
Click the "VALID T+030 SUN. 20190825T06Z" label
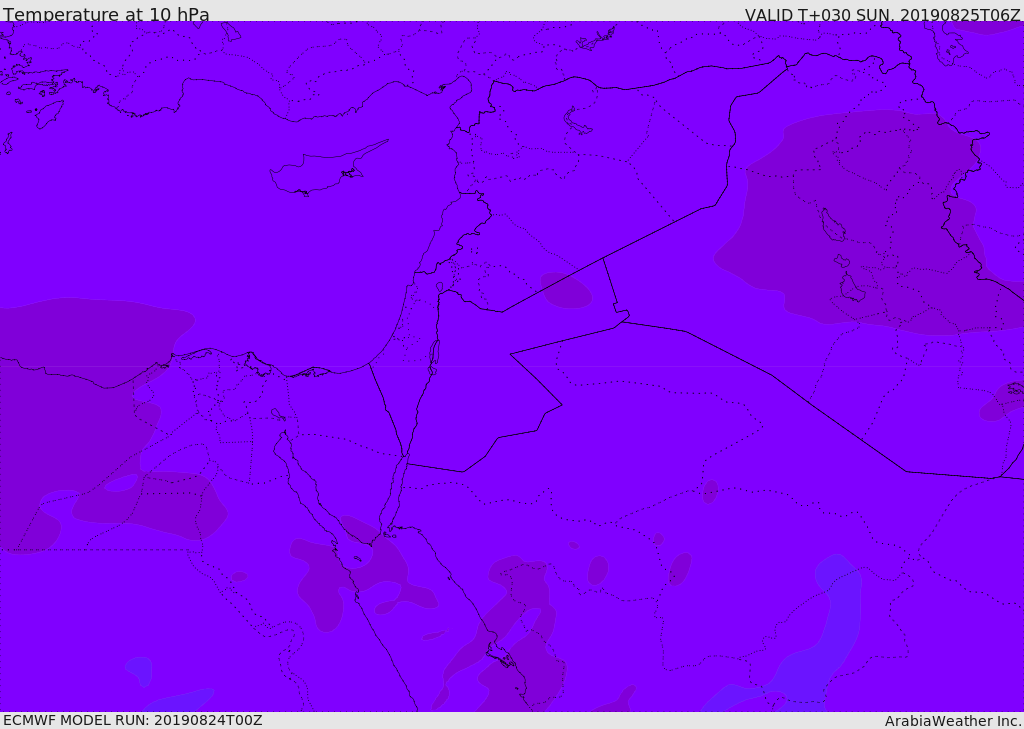click(x=884, y=15)
